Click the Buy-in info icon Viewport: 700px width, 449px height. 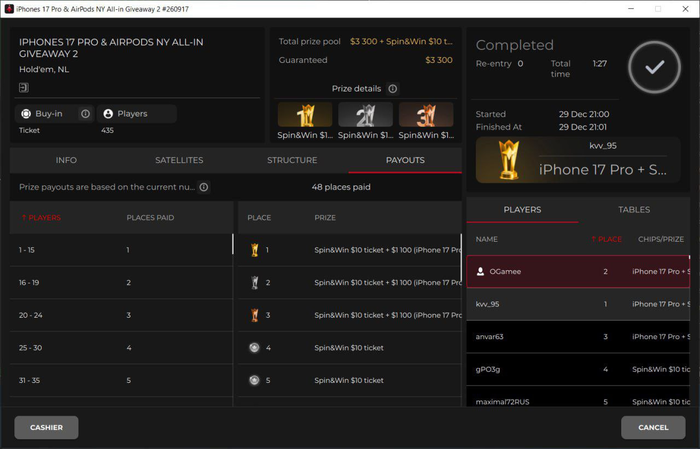point(85,114)
